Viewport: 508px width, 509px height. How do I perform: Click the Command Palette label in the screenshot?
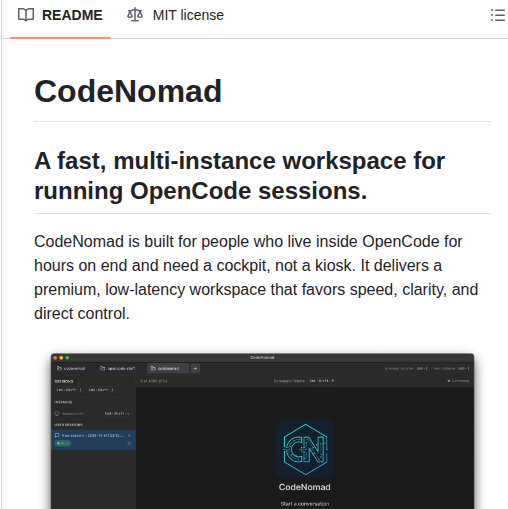(x=289, y=381)
